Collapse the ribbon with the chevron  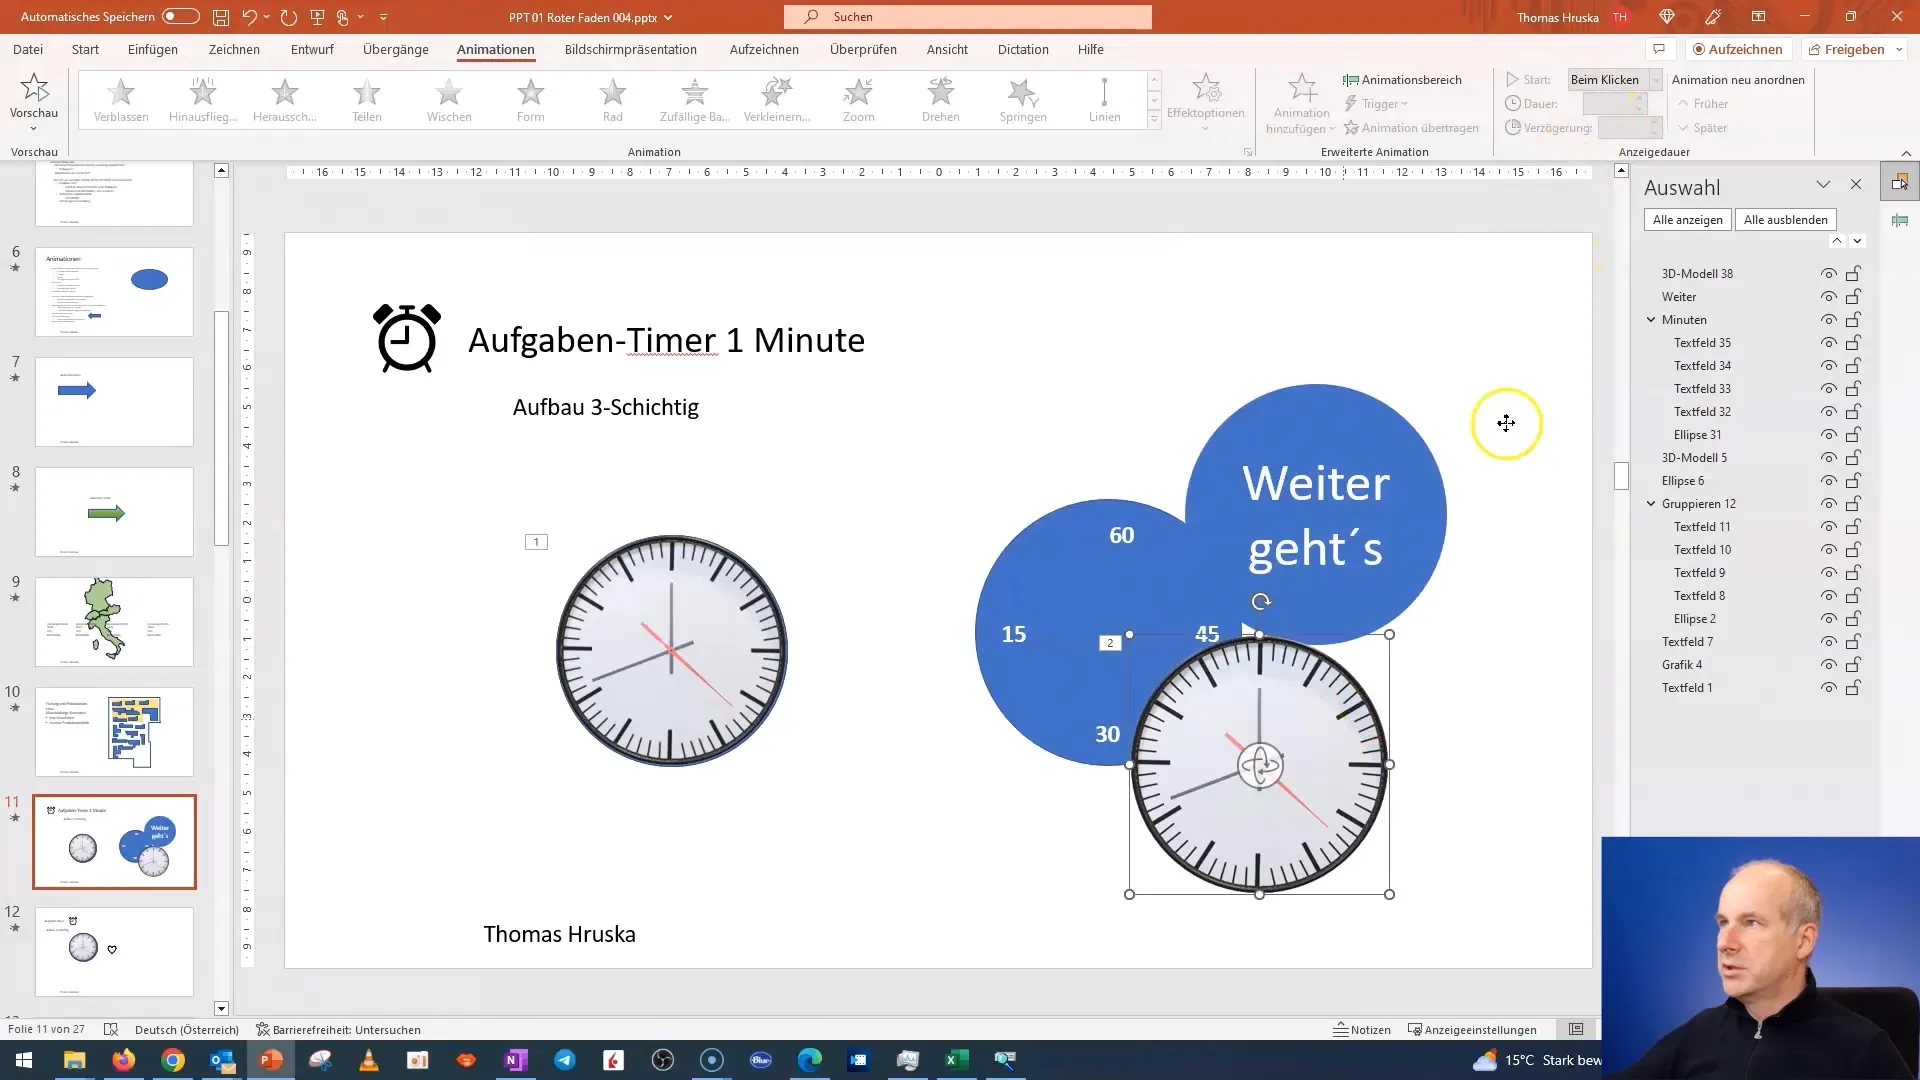click(x=1906, y=153)
